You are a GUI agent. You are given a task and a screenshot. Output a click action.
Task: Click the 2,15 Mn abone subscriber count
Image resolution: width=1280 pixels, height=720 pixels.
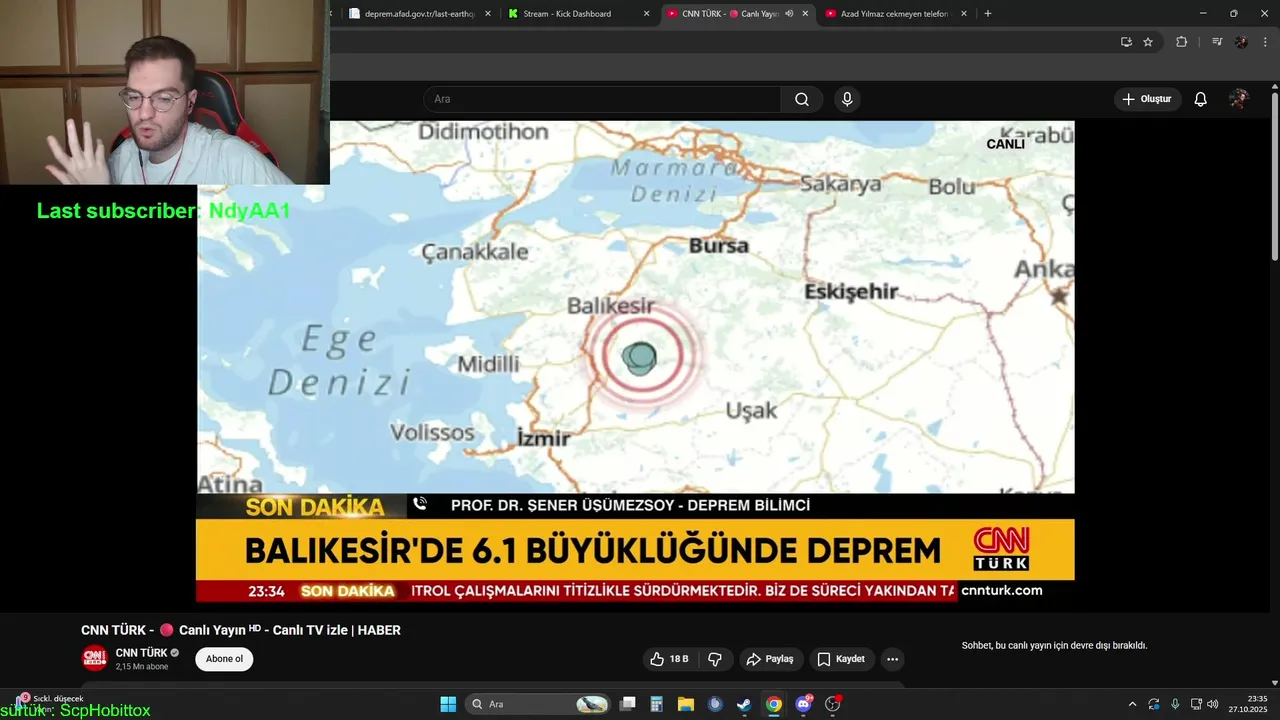[x=142, y=667]
